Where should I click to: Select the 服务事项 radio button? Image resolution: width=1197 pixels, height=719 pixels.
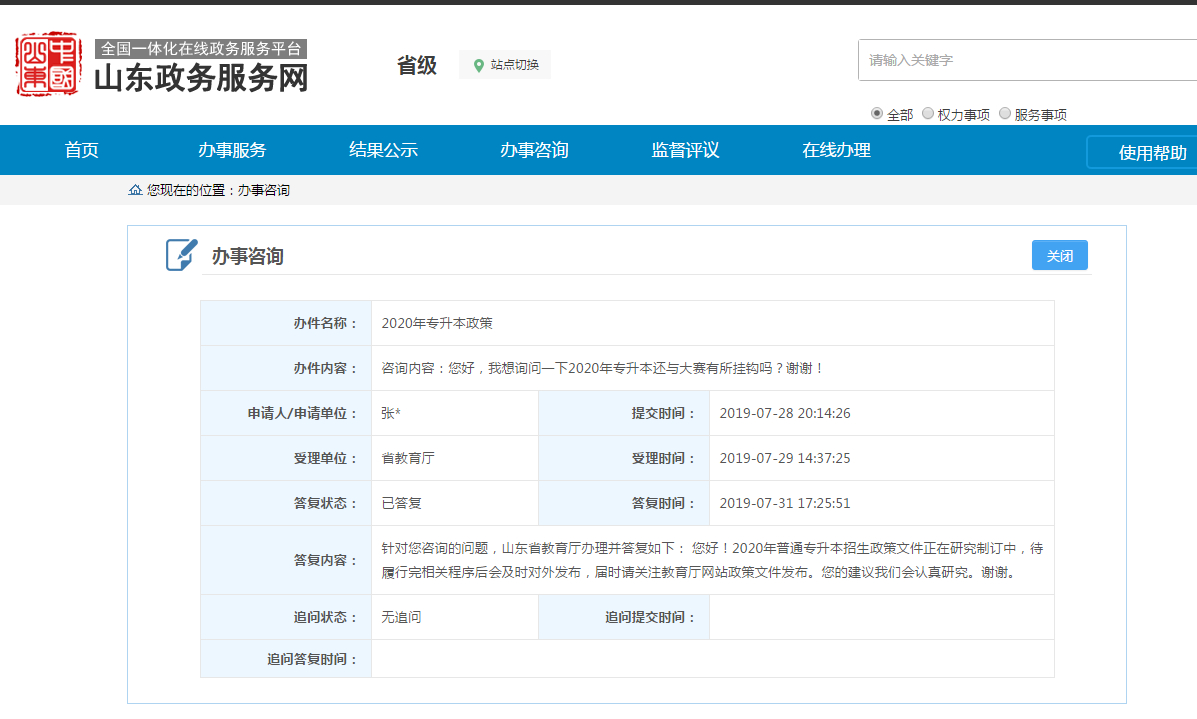[x=1005, y=114]
